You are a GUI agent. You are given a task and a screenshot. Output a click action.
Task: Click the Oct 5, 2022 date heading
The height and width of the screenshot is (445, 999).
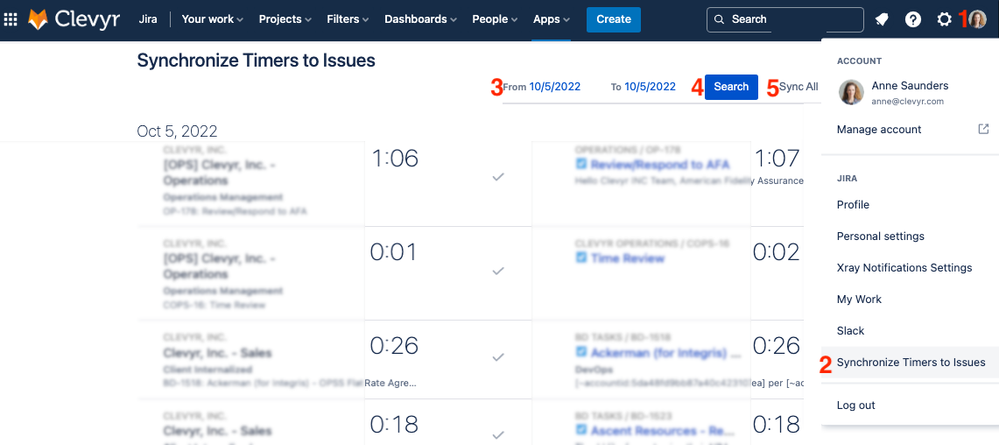(x=177, y=131)
